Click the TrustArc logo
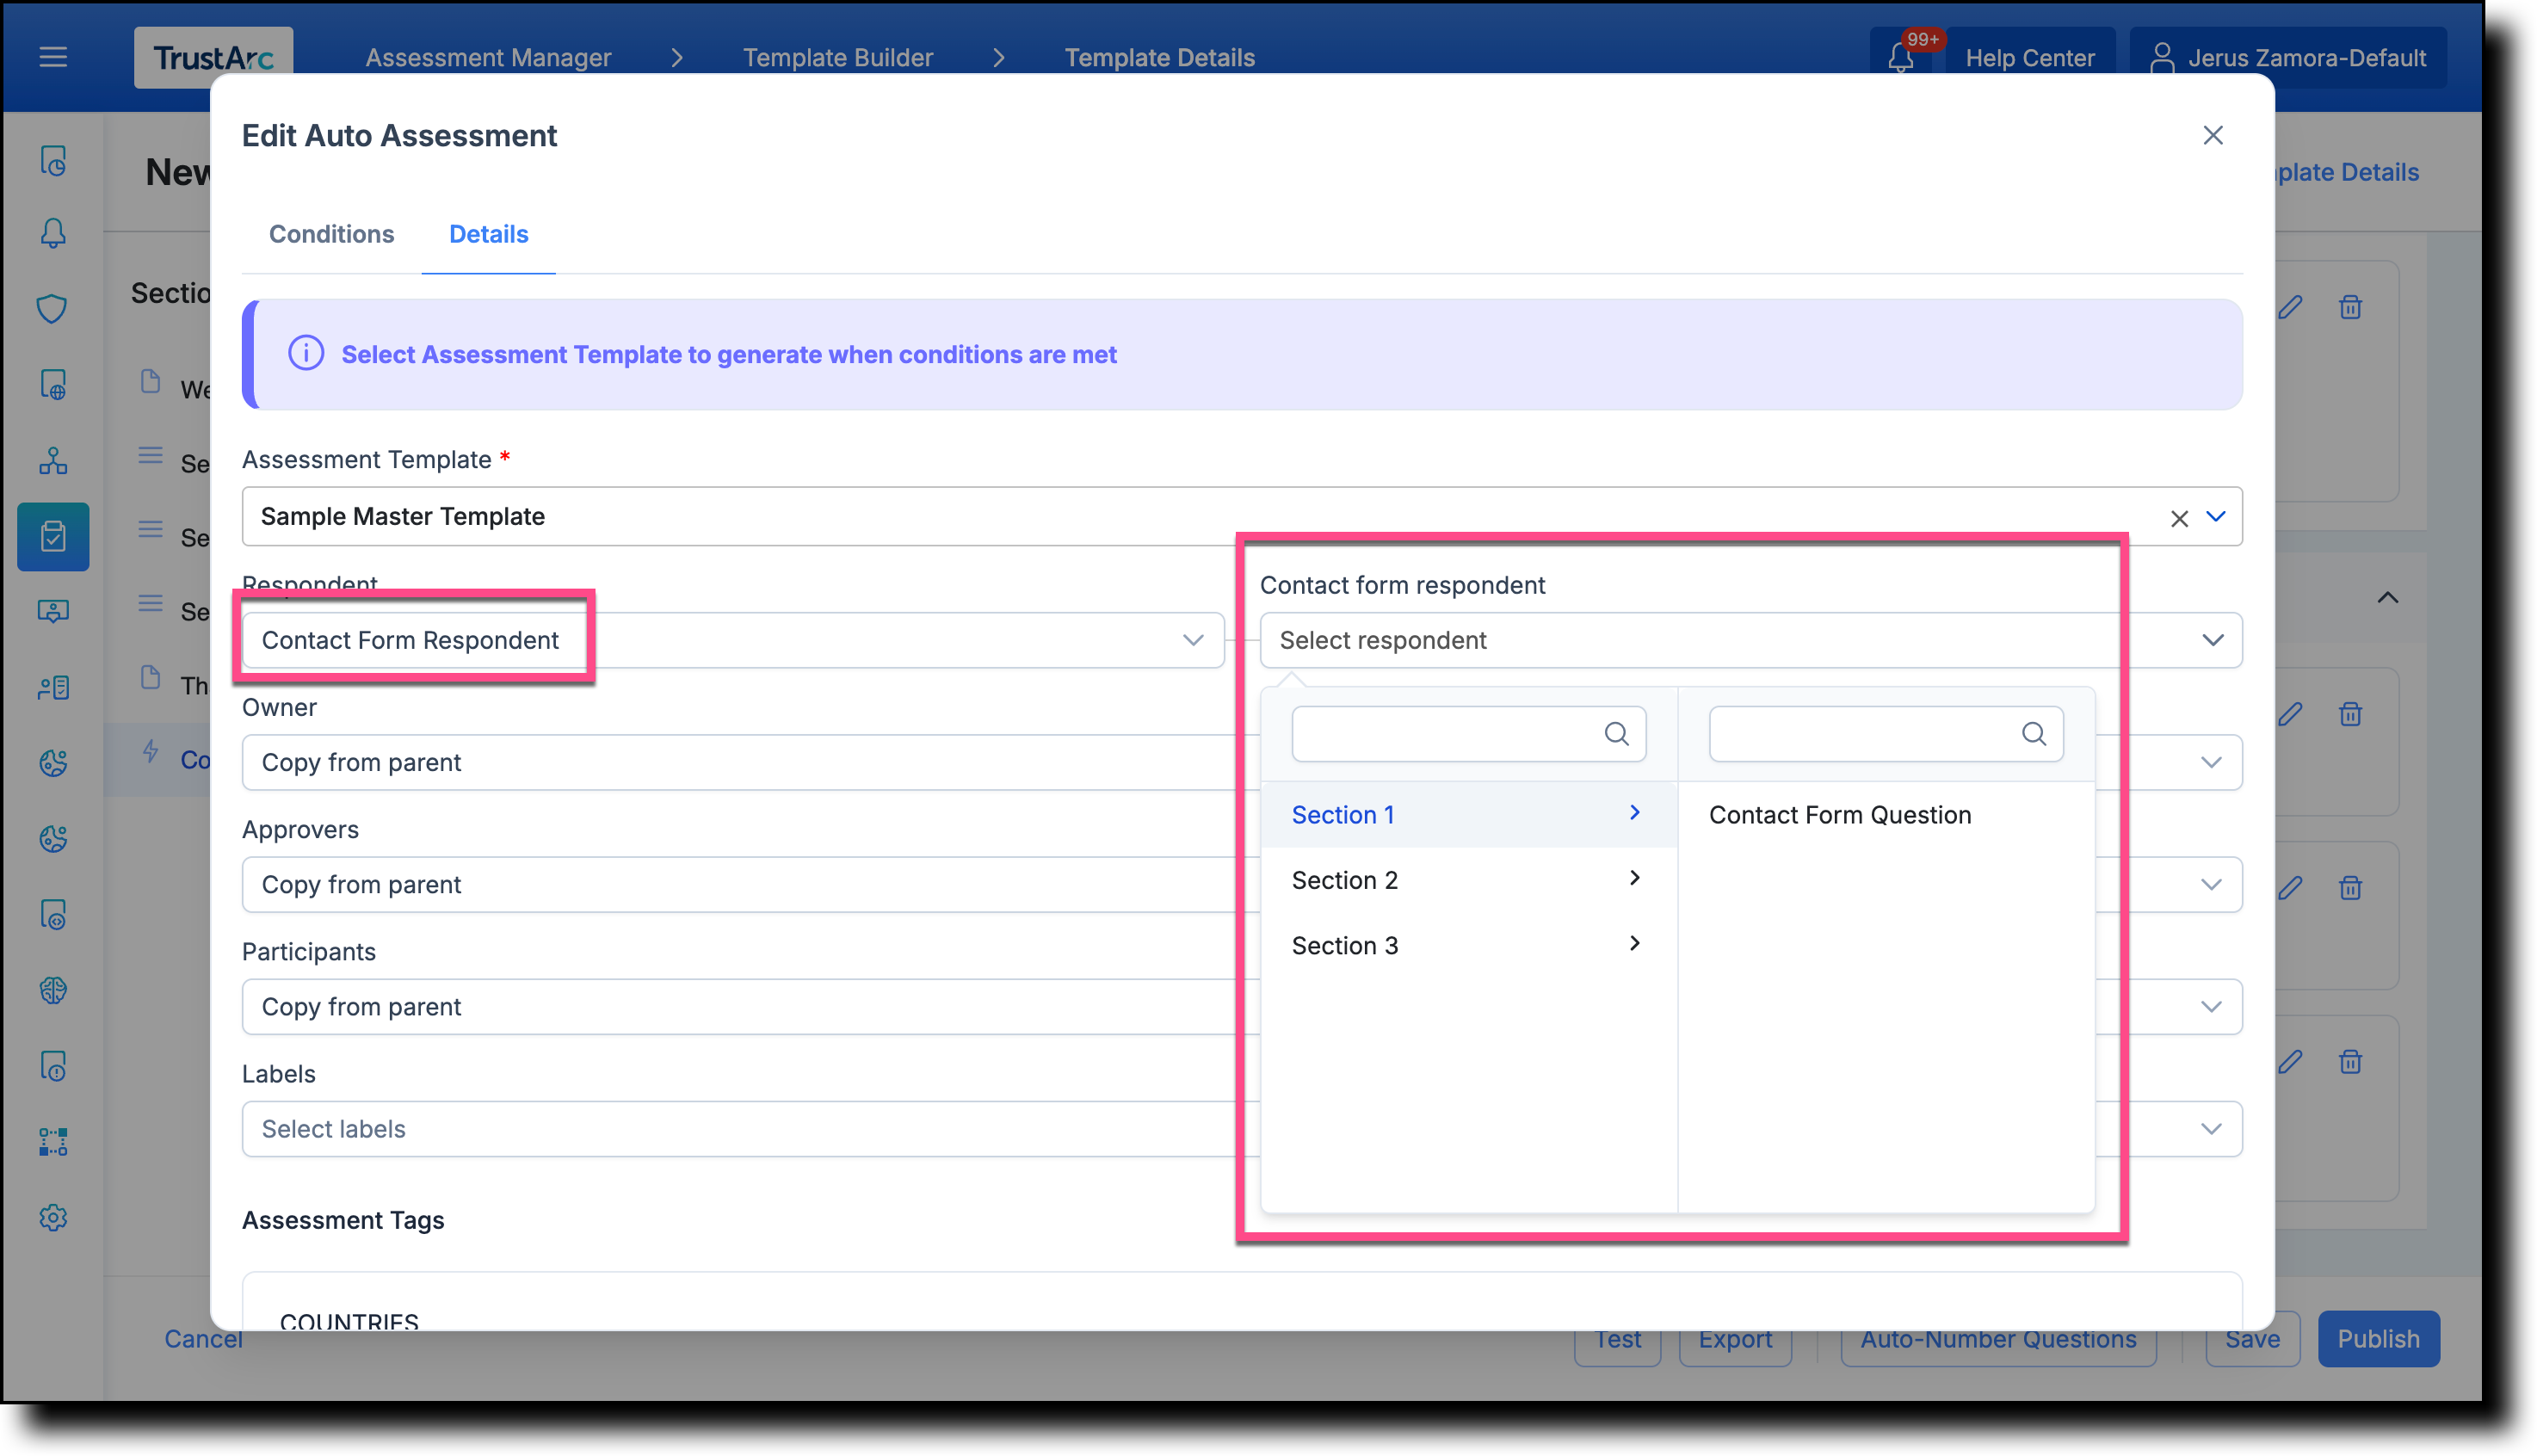The height and width of the screenshot is (1456, 2537). coord(213,57)
